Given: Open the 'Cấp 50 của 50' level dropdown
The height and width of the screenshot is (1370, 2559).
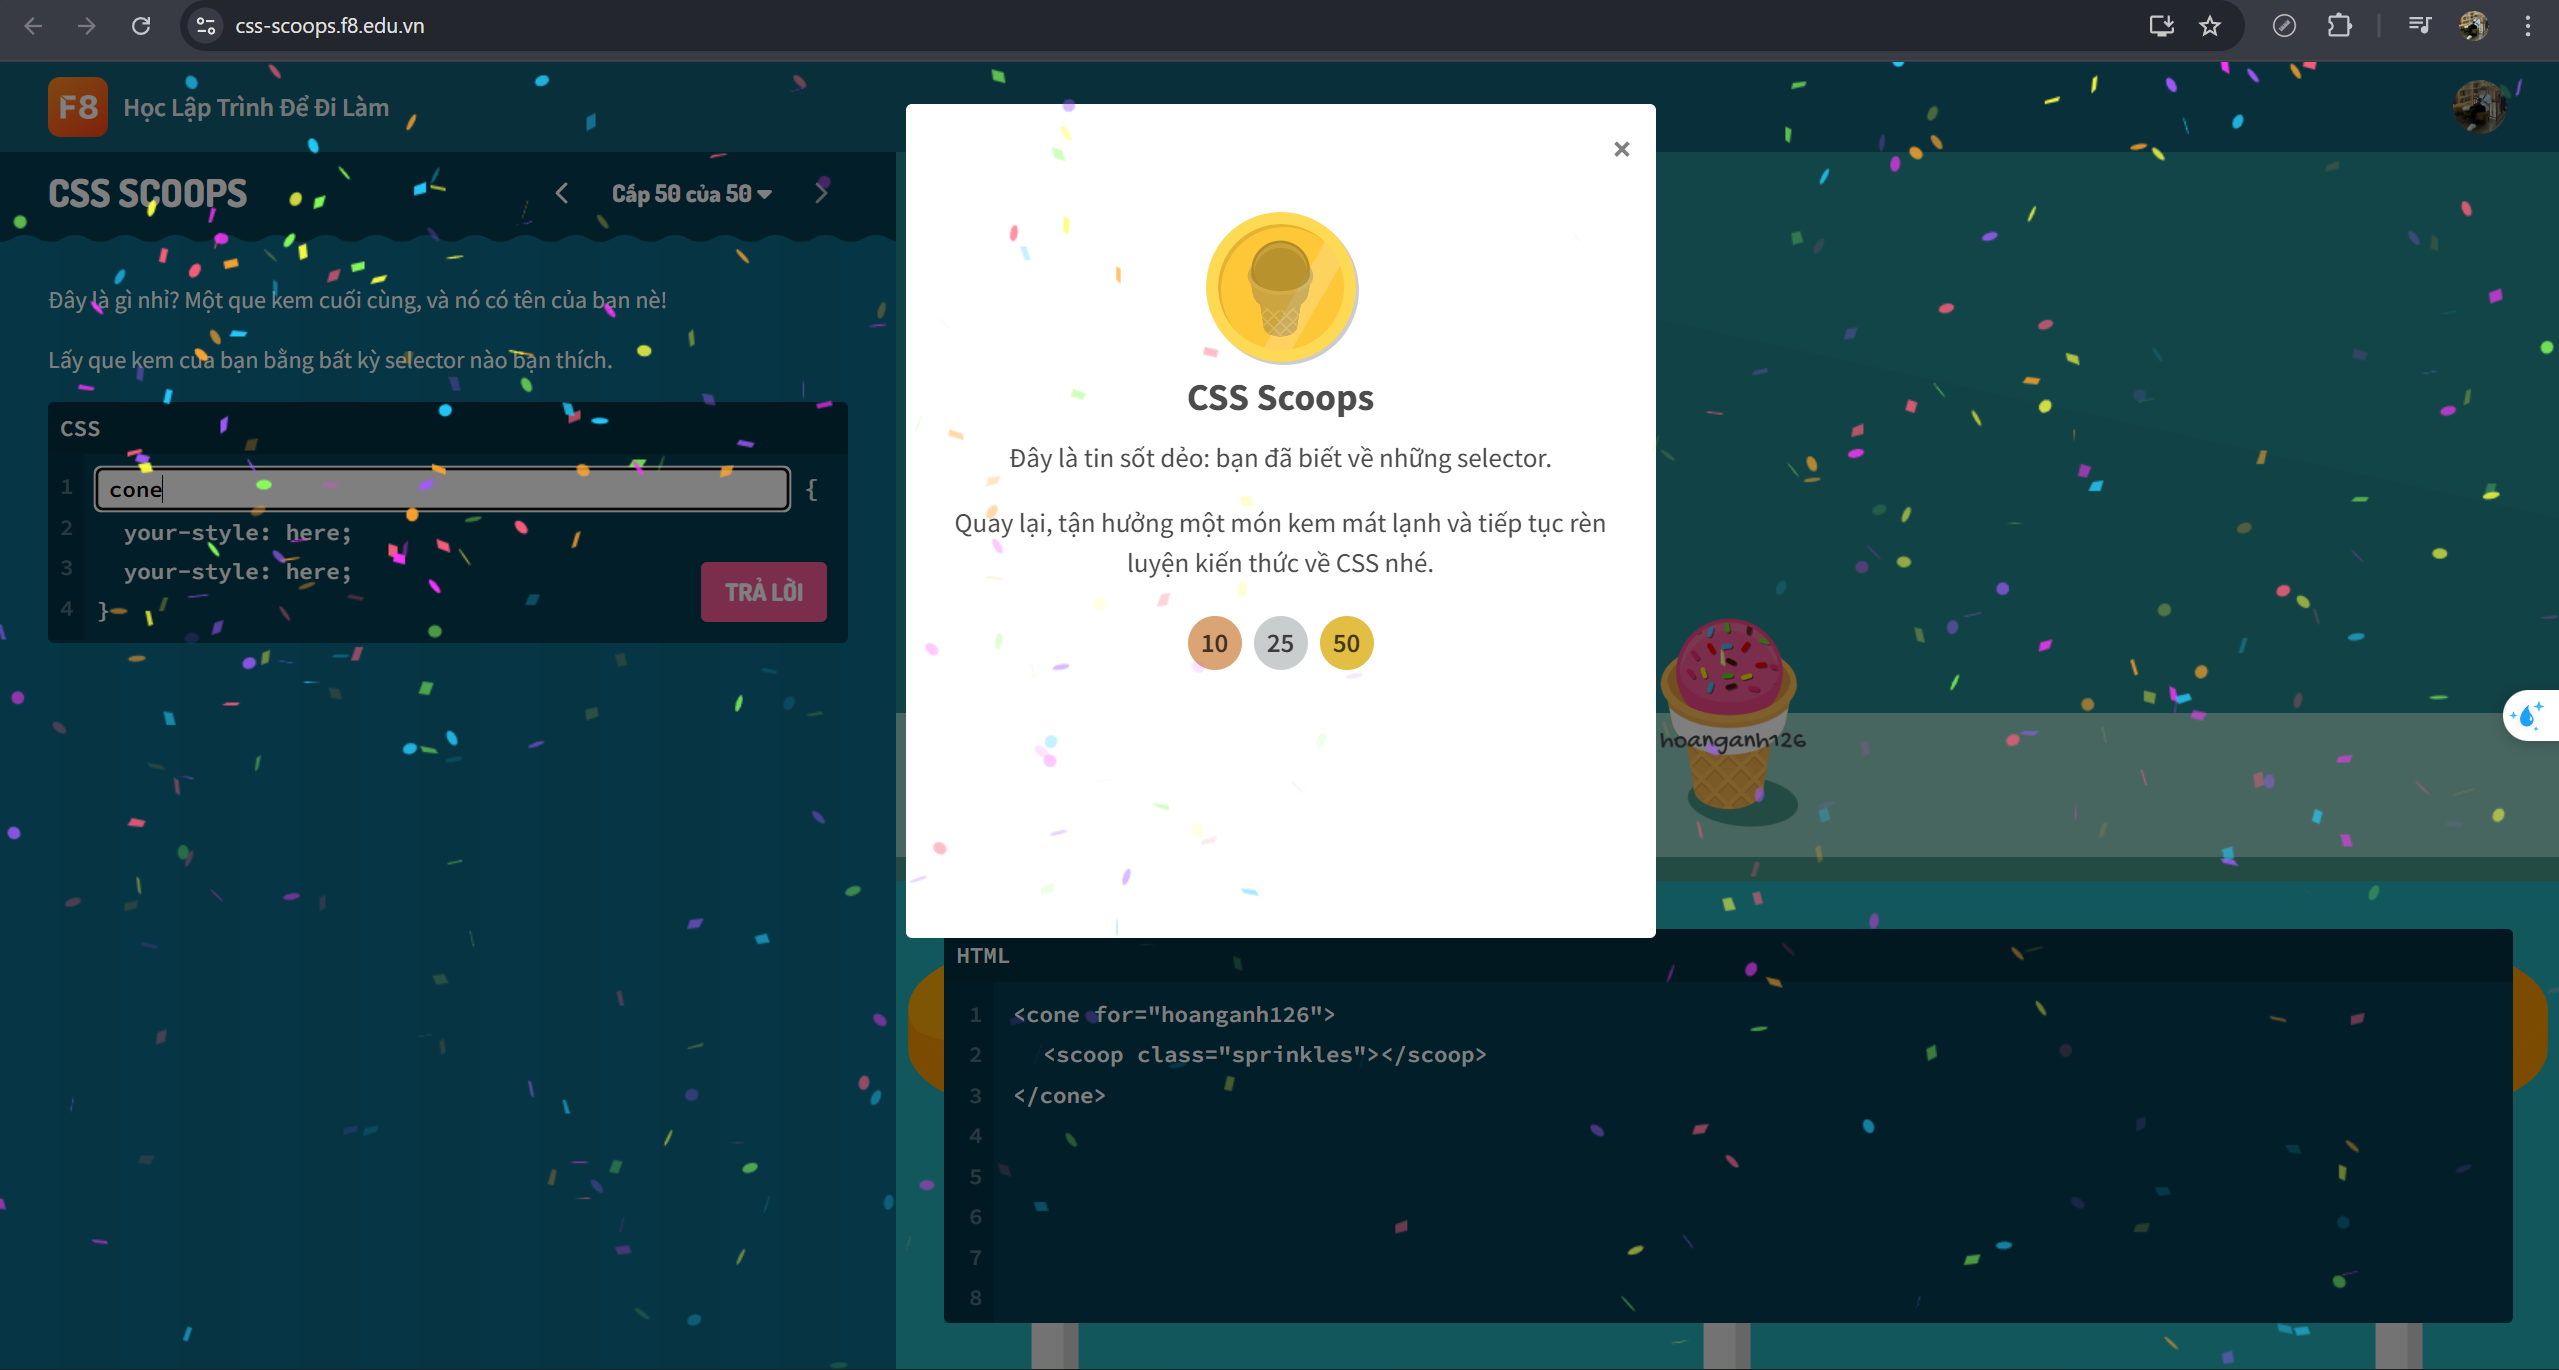Looking at the screenshot, I should (690, 193).
